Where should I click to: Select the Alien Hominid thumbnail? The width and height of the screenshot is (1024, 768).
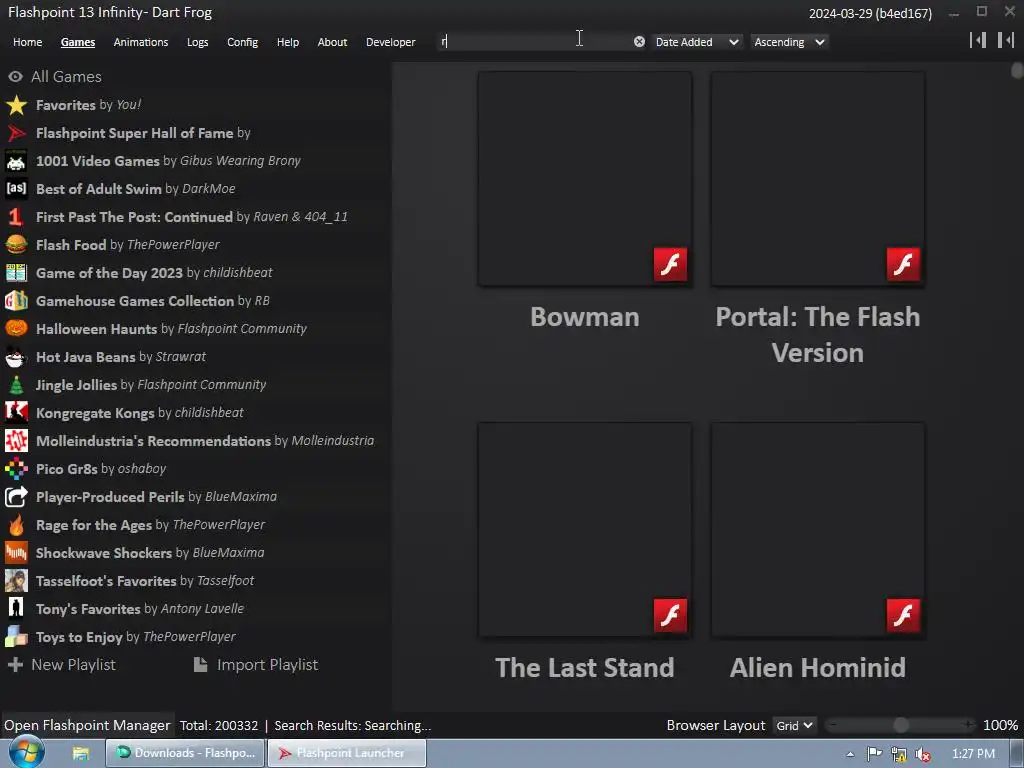point(818,530)
